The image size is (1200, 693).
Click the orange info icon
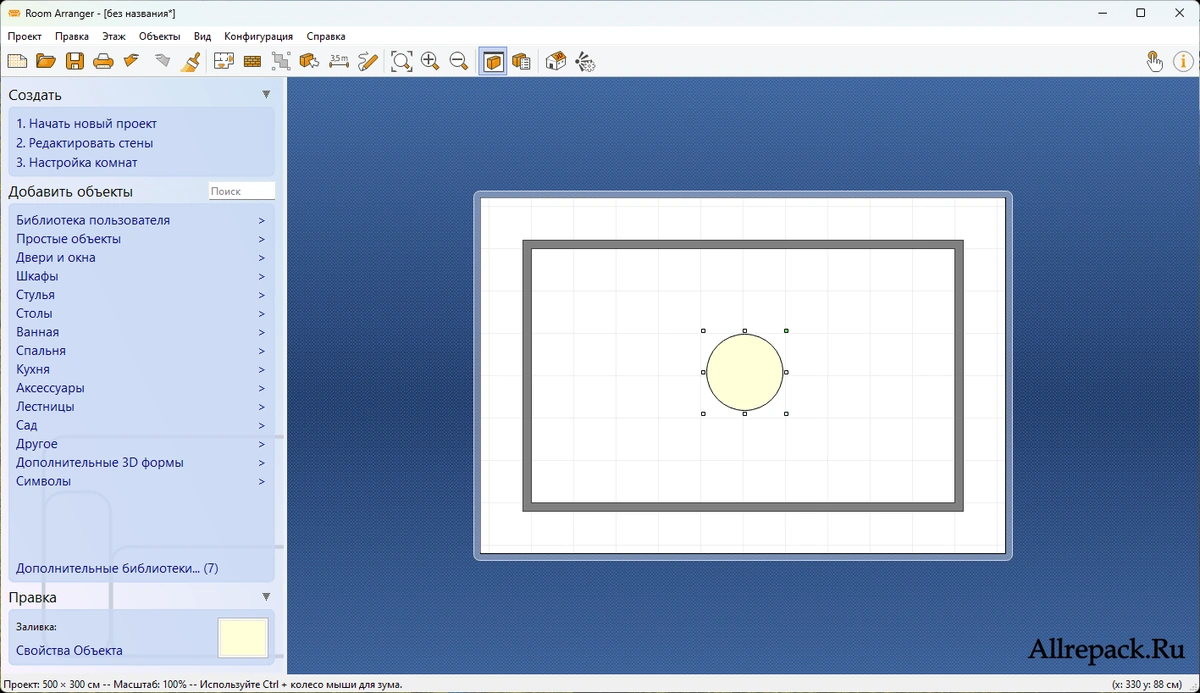click(x=1182, y=61)
